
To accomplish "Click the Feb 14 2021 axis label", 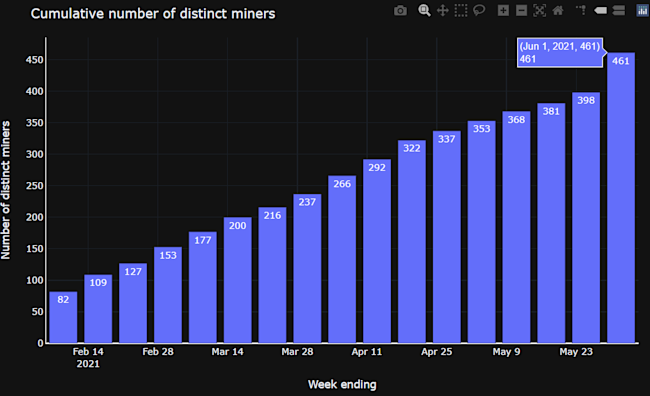I will 88,357.
